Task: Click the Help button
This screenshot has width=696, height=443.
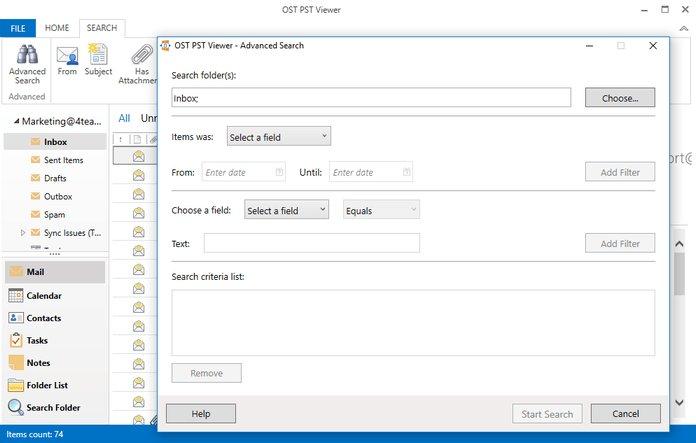Action: [201, 414]
